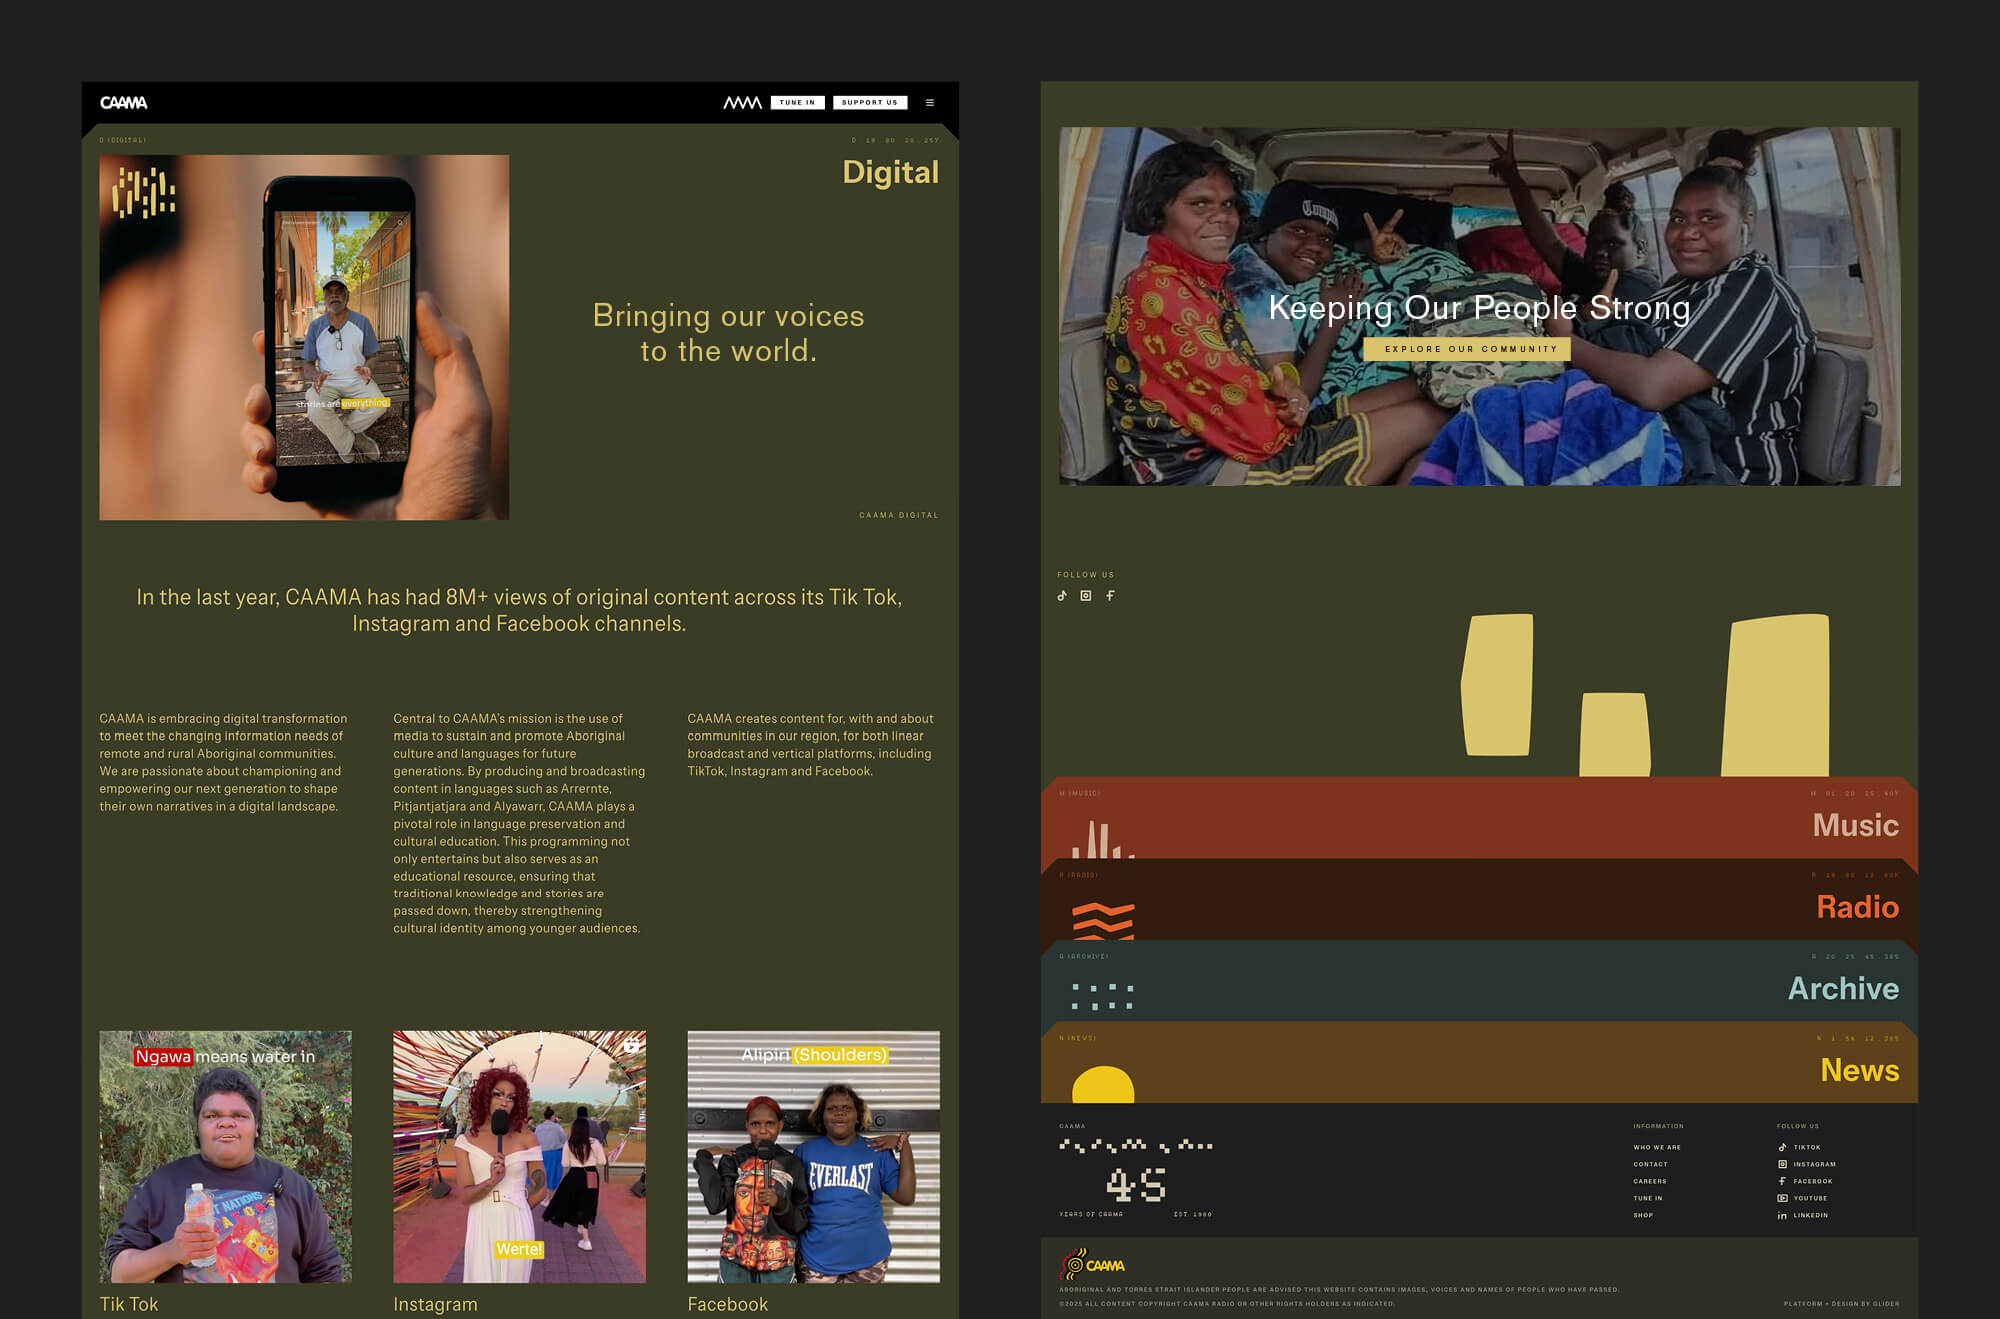Select the 'Keeping Our People Strong' headline
2000x1319 pixels.
point(1479,307)
